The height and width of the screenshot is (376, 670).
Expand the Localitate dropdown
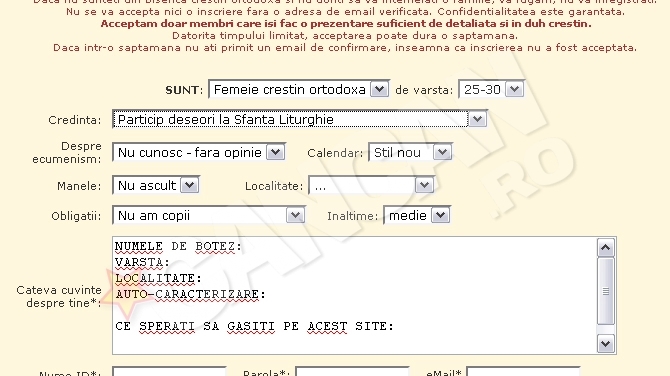tap(371, 185)
